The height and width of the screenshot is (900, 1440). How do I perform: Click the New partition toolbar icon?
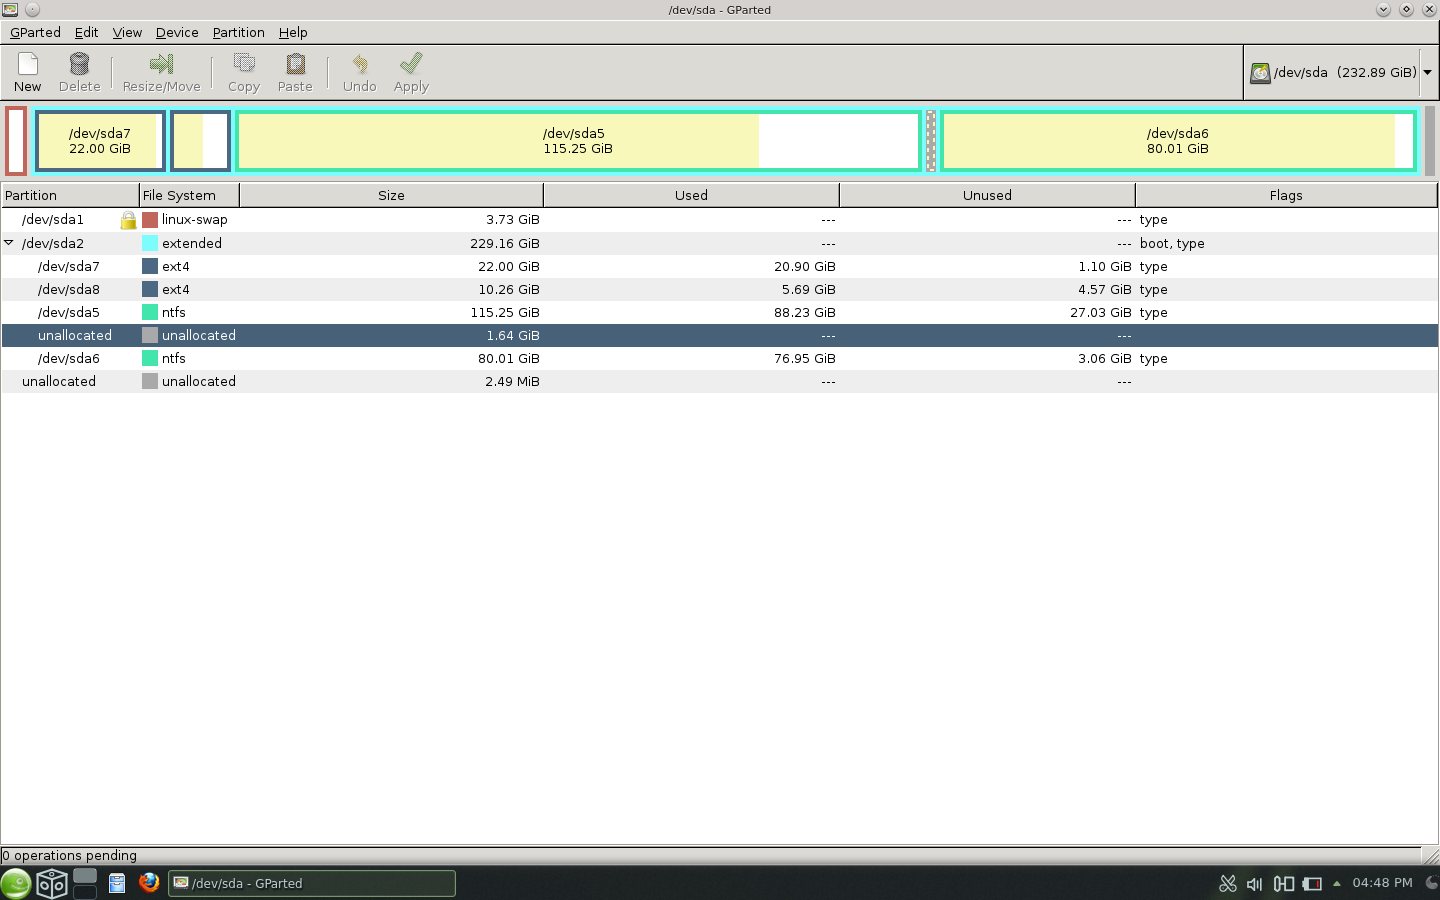(28, 65)
